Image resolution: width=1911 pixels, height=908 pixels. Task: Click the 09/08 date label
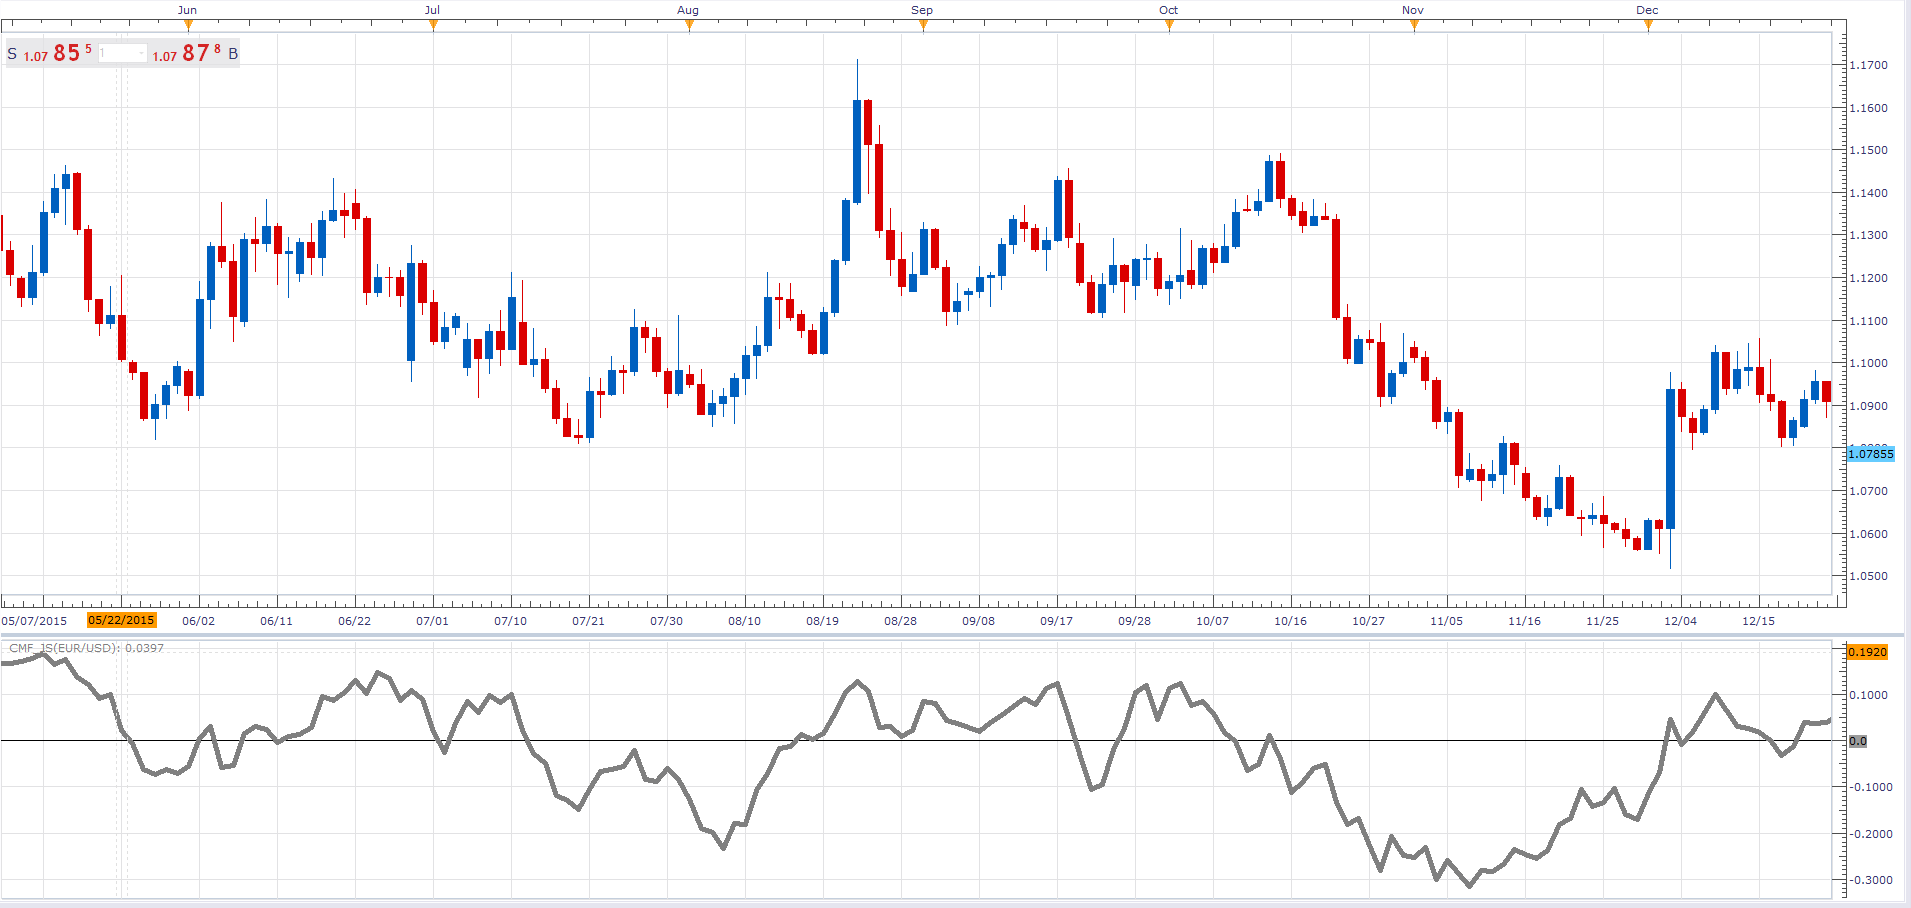pos(979,621)
